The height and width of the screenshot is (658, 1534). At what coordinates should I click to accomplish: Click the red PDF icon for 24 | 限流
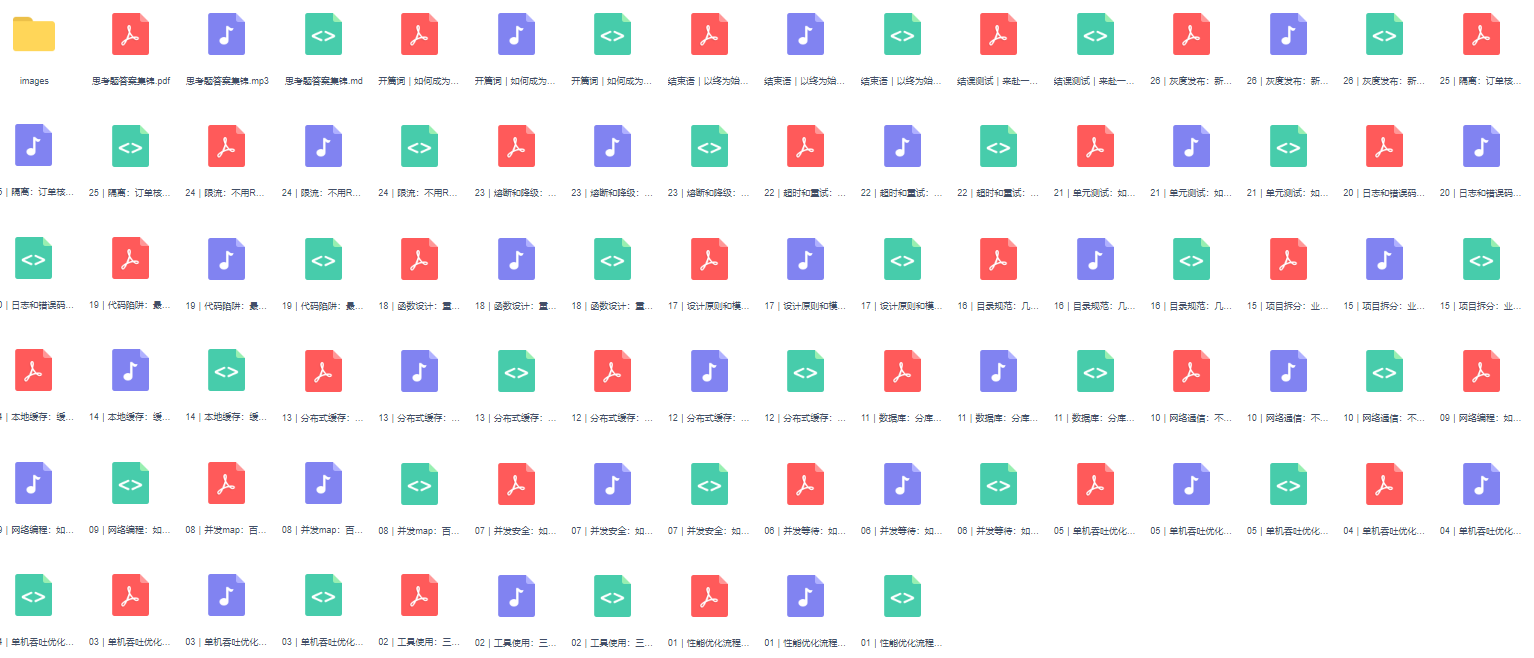[x=227, y=146]
